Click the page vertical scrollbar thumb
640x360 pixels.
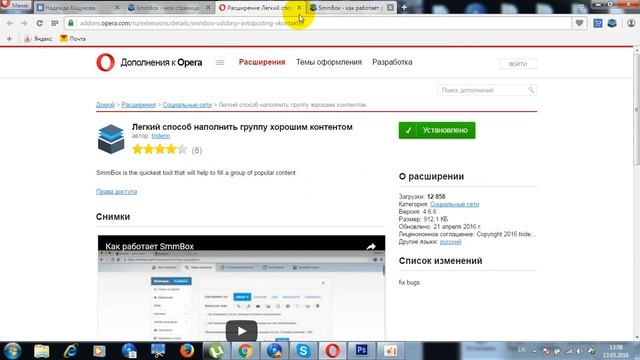coord(636,110)
